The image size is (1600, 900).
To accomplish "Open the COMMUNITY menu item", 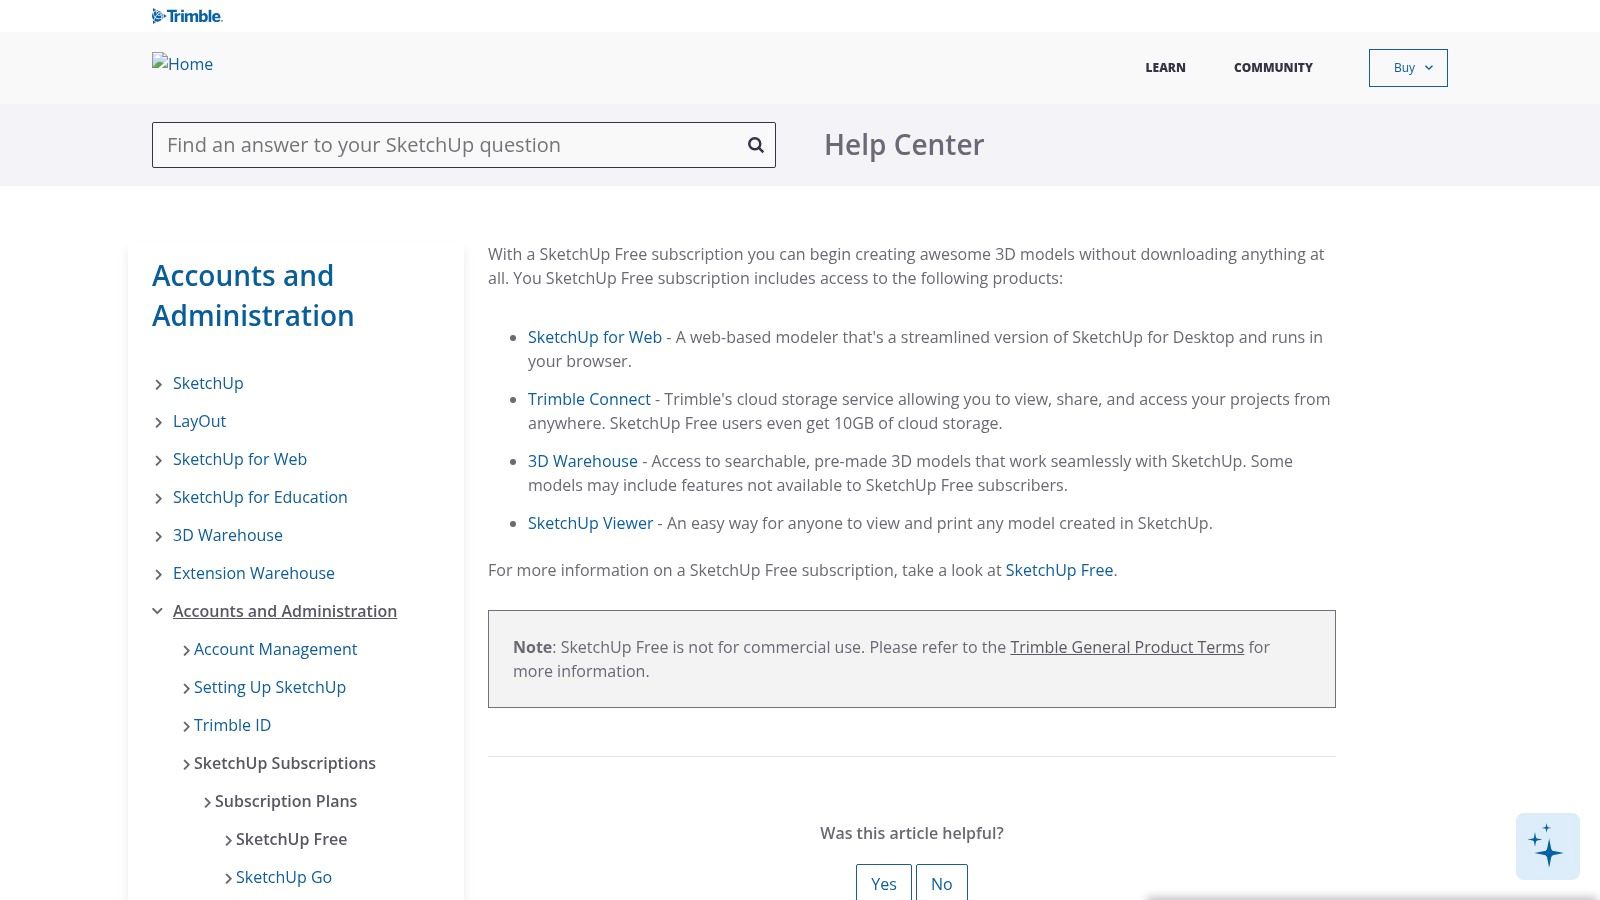I will point(1272,68).
